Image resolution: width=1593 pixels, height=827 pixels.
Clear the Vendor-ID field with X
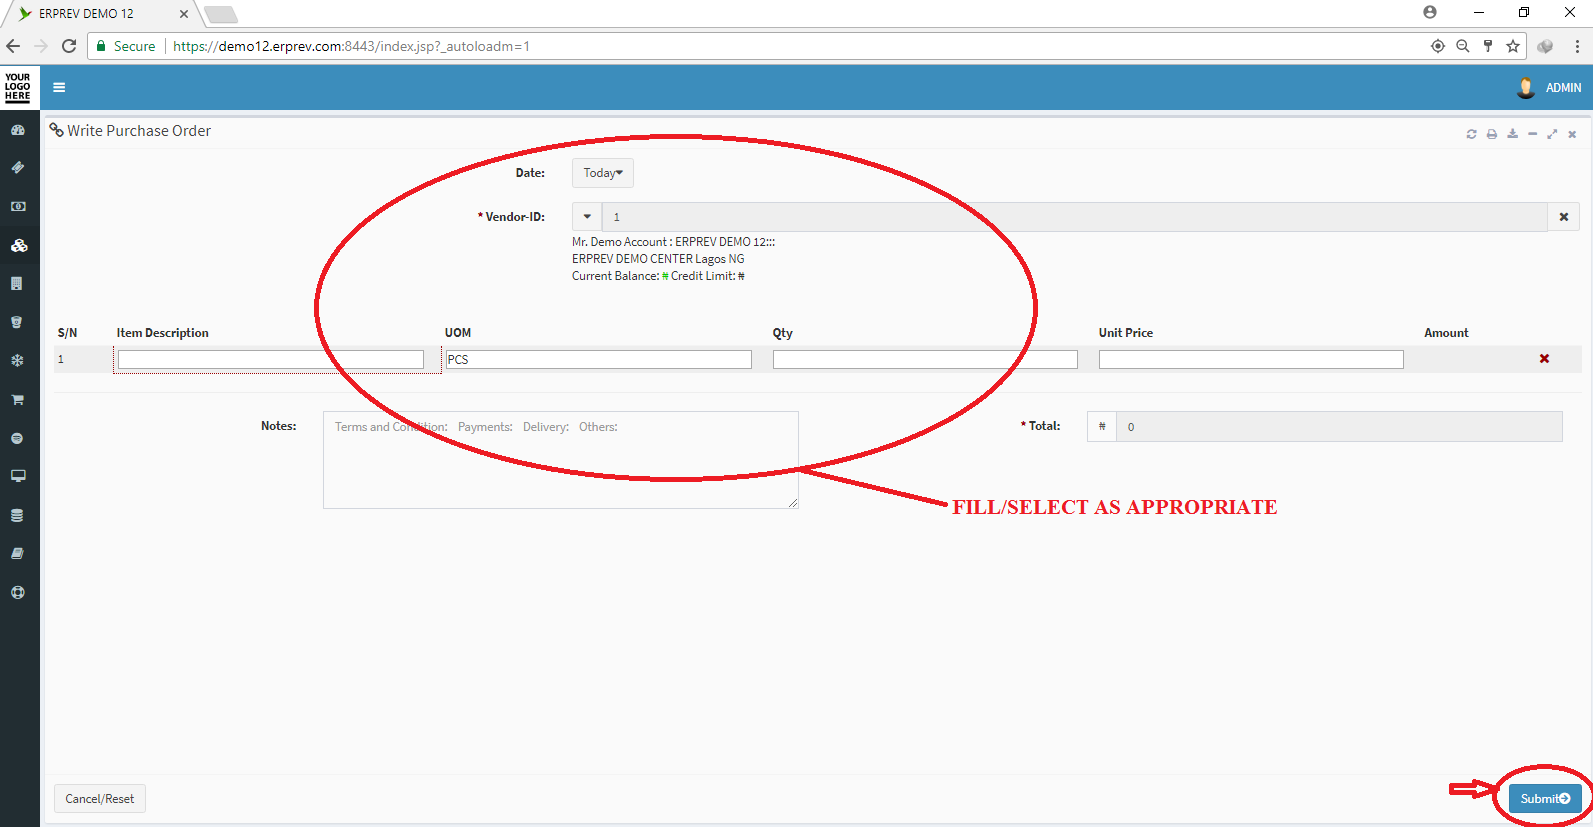click(x=1564, y=217)
